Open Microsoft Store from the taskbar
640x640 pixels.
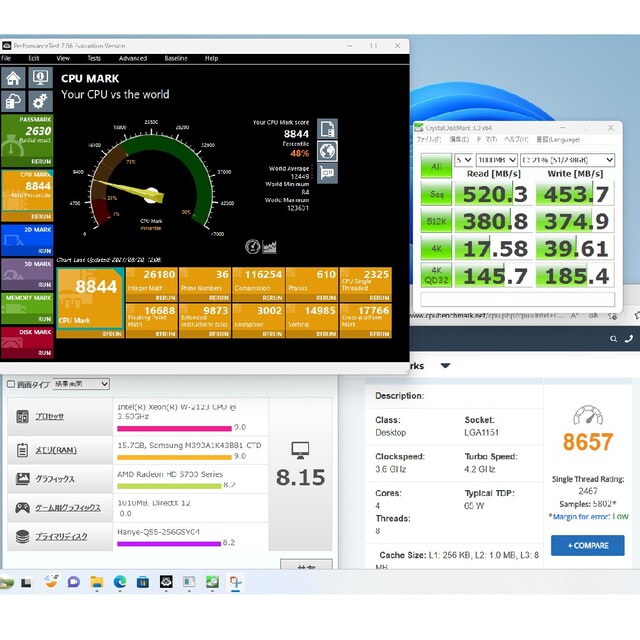142,582
